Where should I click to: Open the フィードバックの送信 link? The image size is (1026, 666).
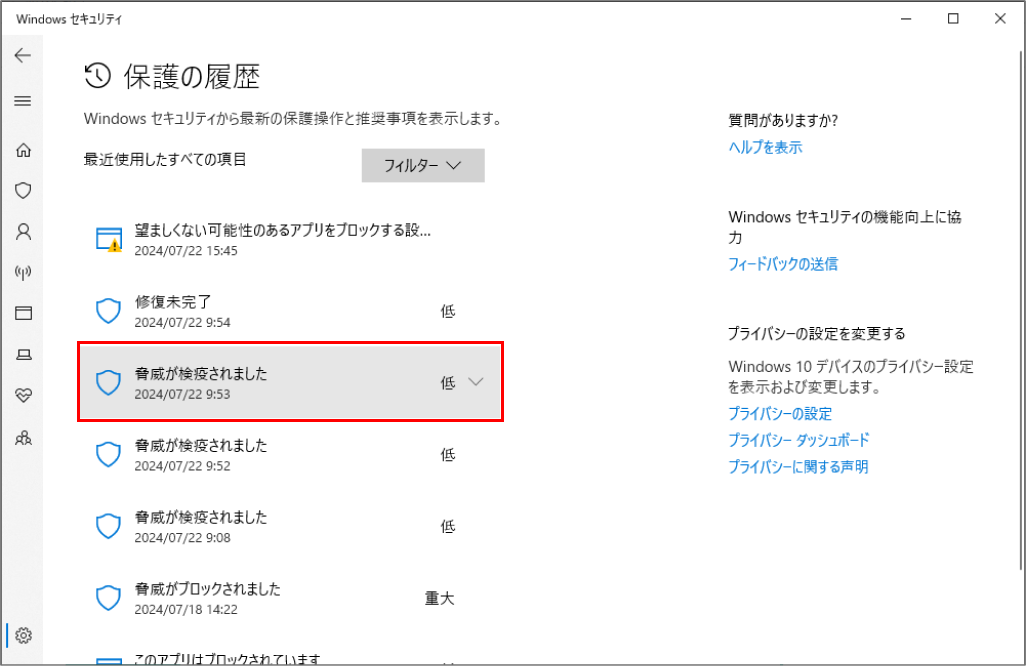click(x=783, y=264)
